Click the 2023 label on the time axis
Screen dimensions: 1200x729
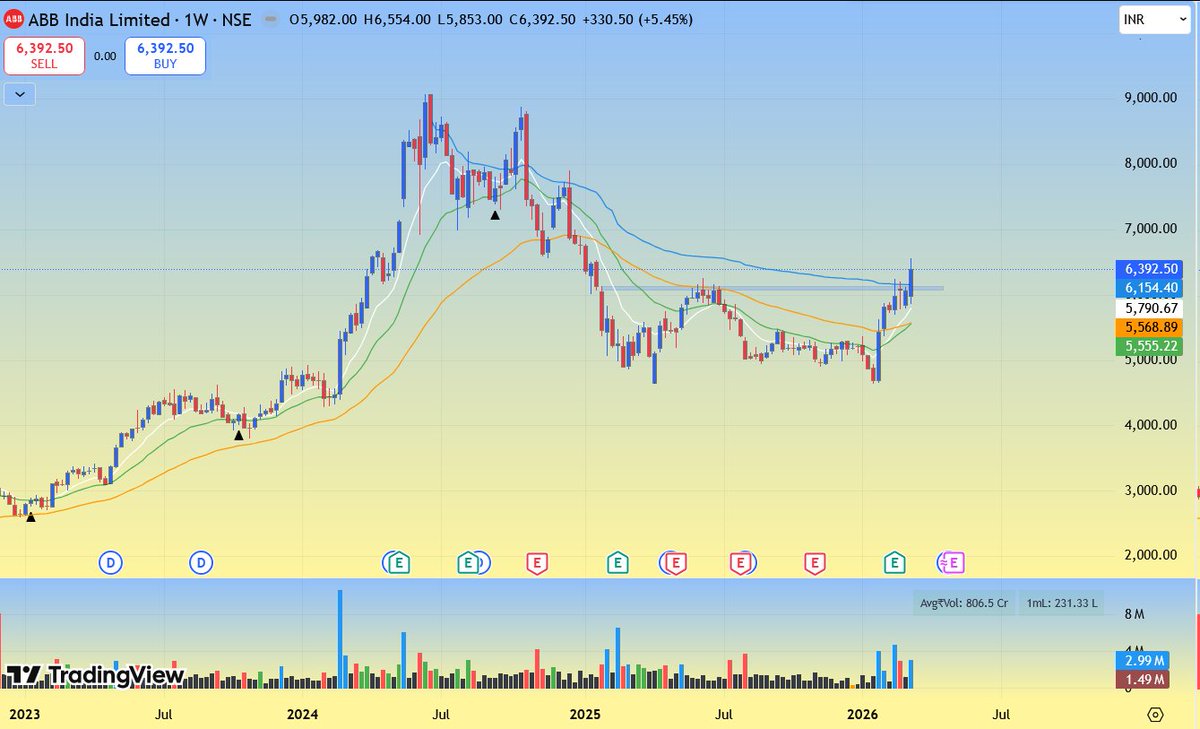click(25, 715)
